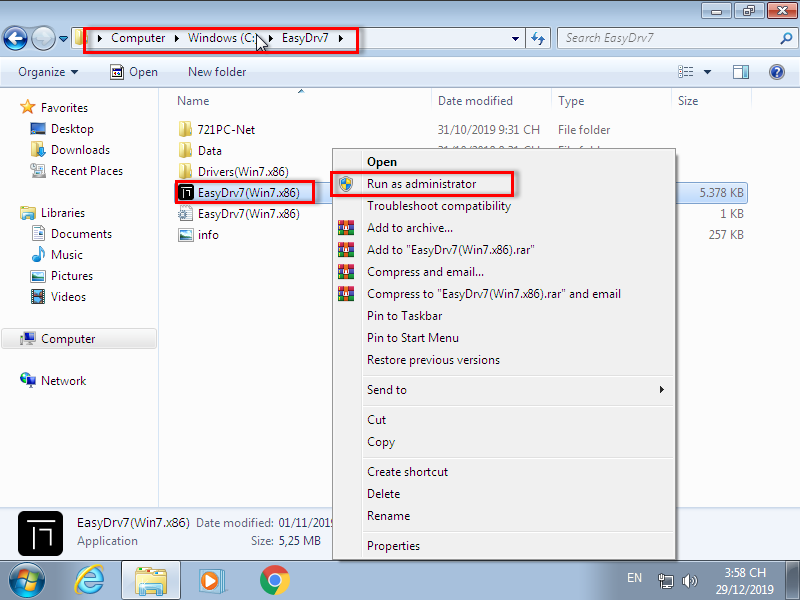
Task: Open the address bar history dropdown
Action: [x=515, y=38]
